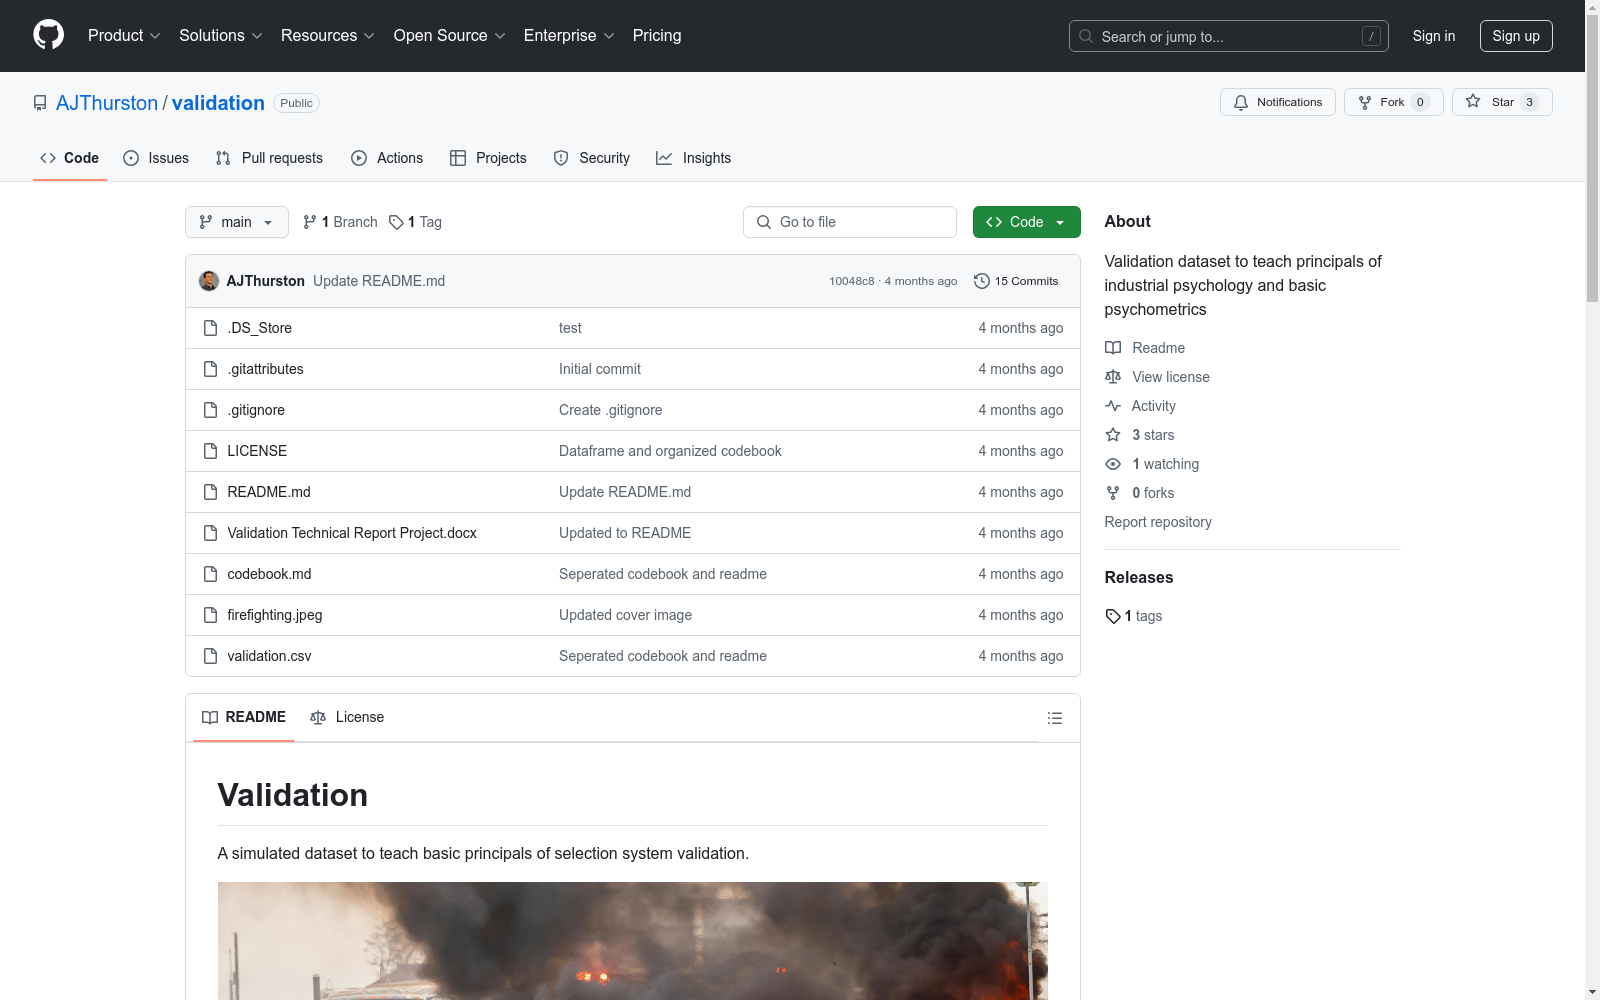Focus the Search or jump to field

(1229, 36)
